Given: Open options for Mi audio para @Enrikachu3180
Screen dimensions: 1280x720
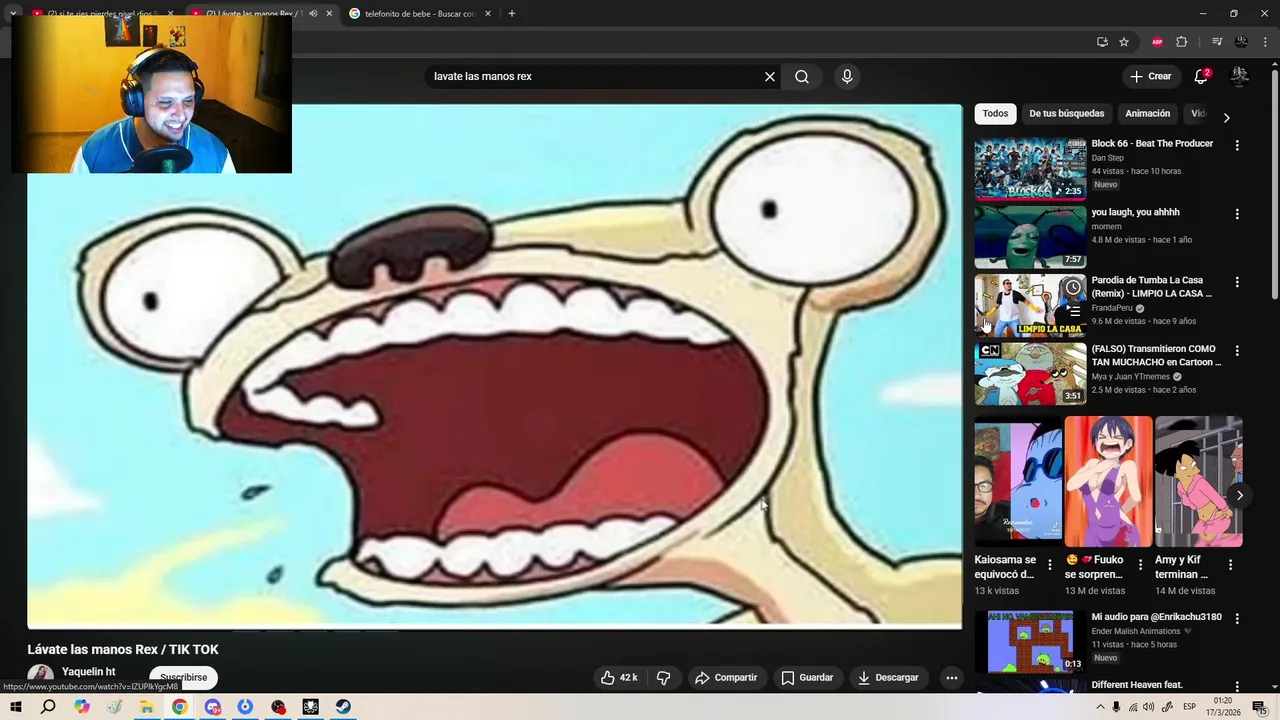Looking at the screenshot, I should [1237, 619].
